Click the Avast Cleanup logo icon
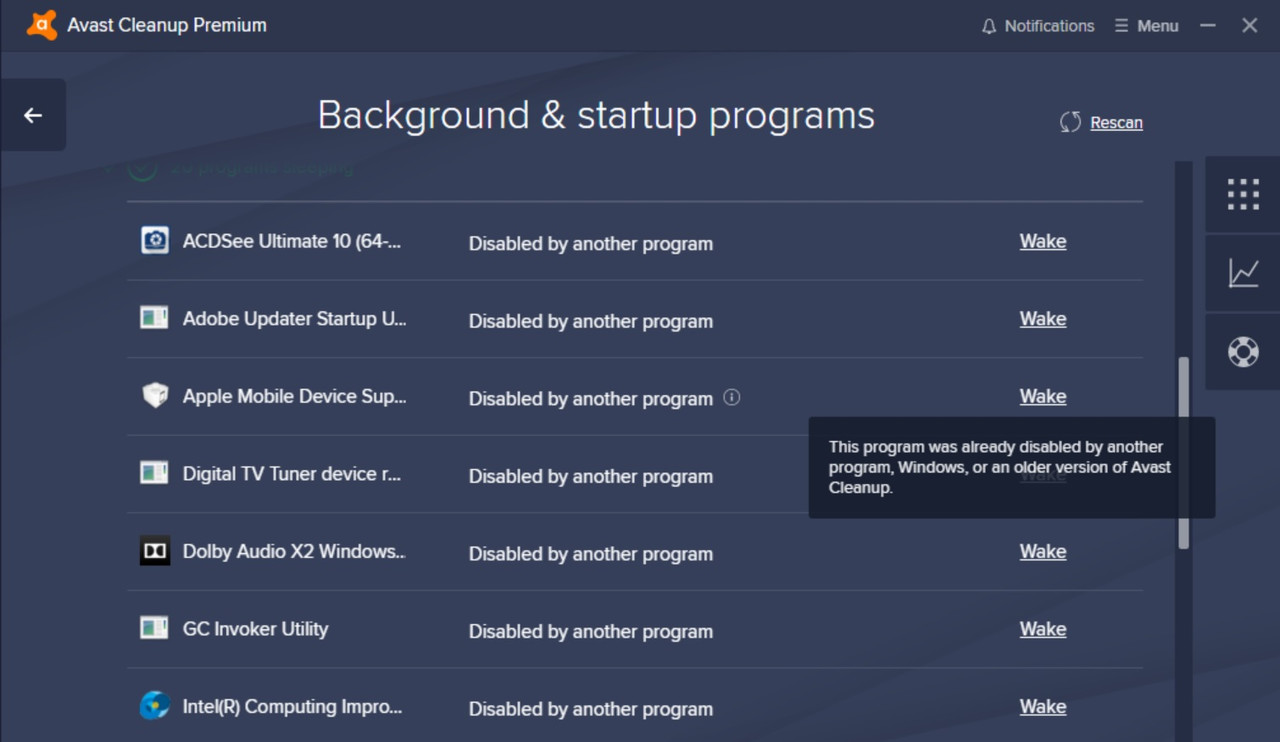This screenshot has width=1280, height=742. coord(42,25)
